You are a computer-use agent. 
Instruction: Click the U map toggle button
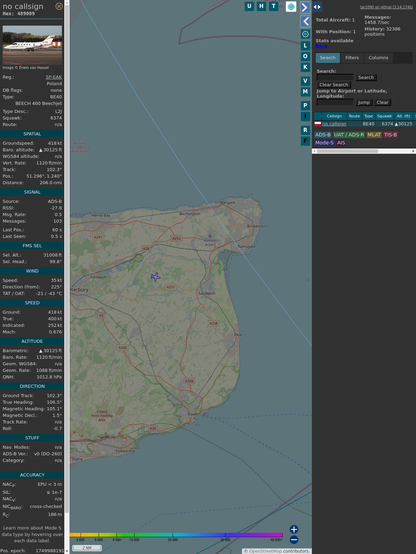pyautogui.click(x=249, y=6)
